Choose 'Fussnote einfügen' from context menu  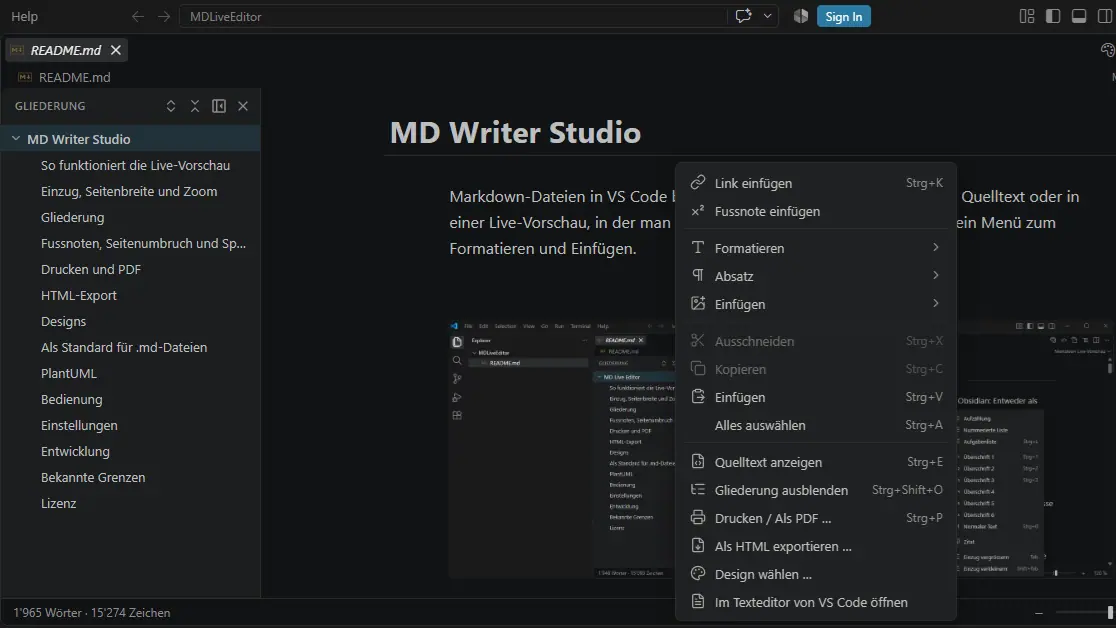pos(816,211)
